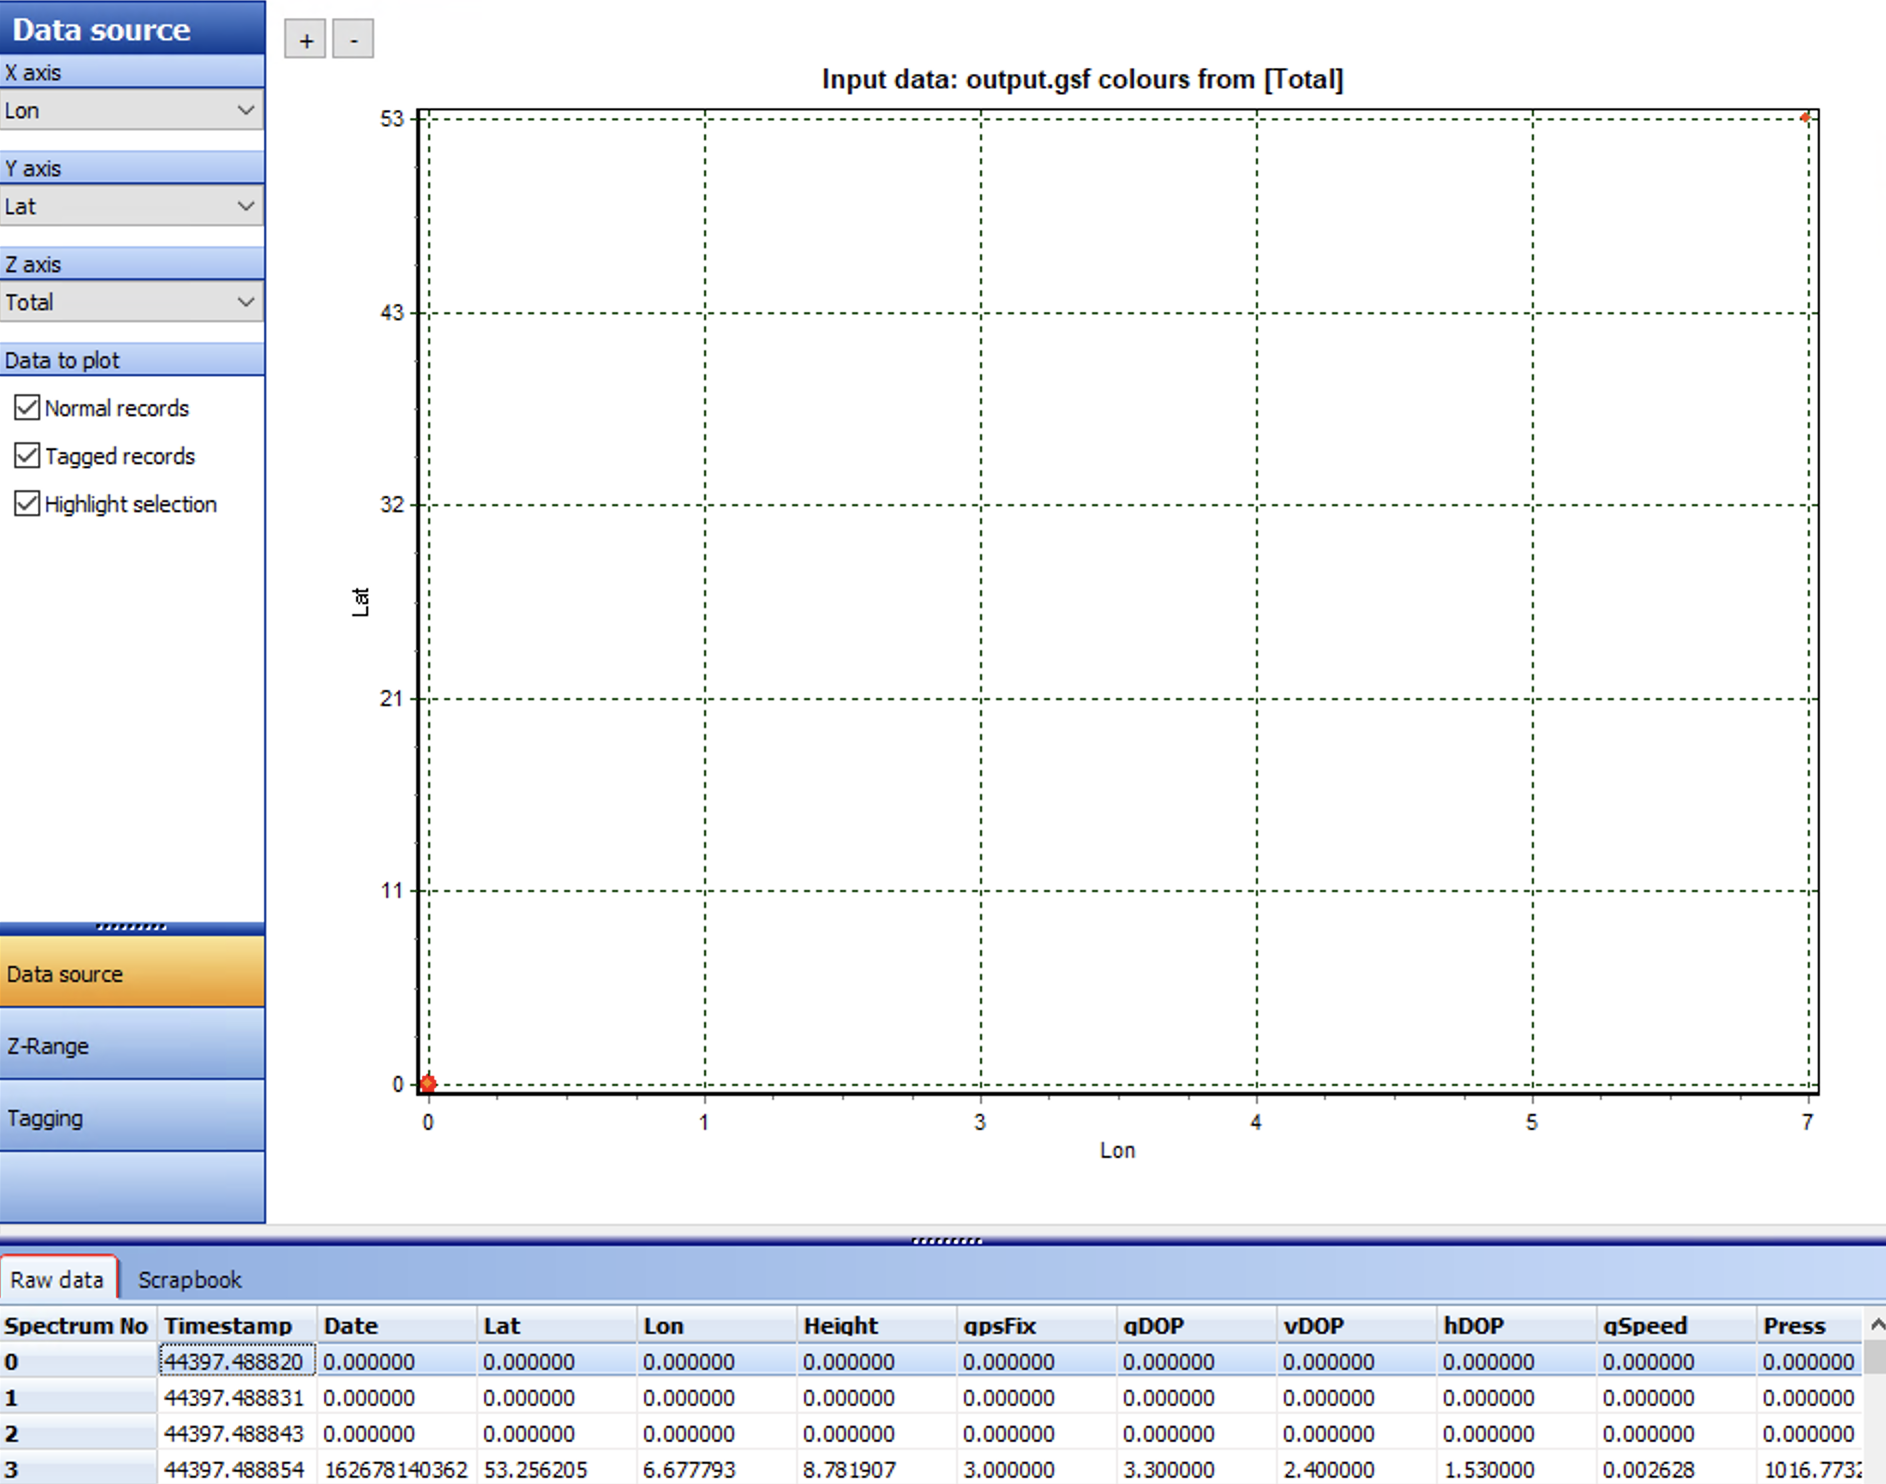Uncheck the Normal records checkbox
Screen dimensions: 1886x1484
point(27,408)
